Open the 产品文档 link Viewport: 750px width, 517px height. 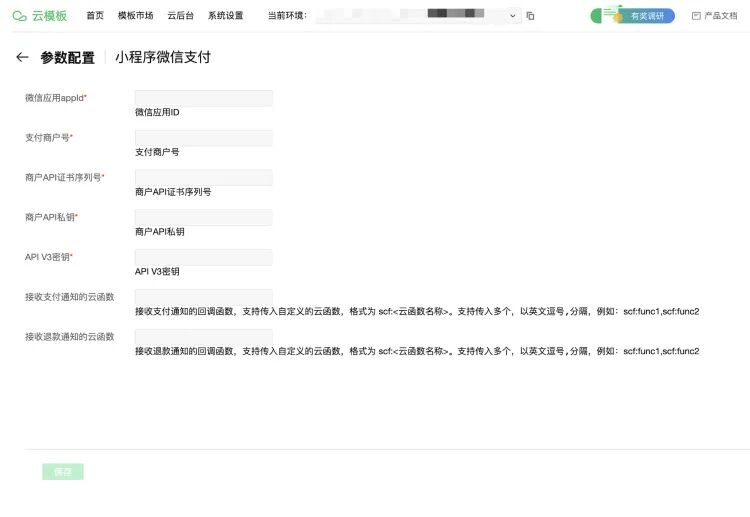pos(720,16)
